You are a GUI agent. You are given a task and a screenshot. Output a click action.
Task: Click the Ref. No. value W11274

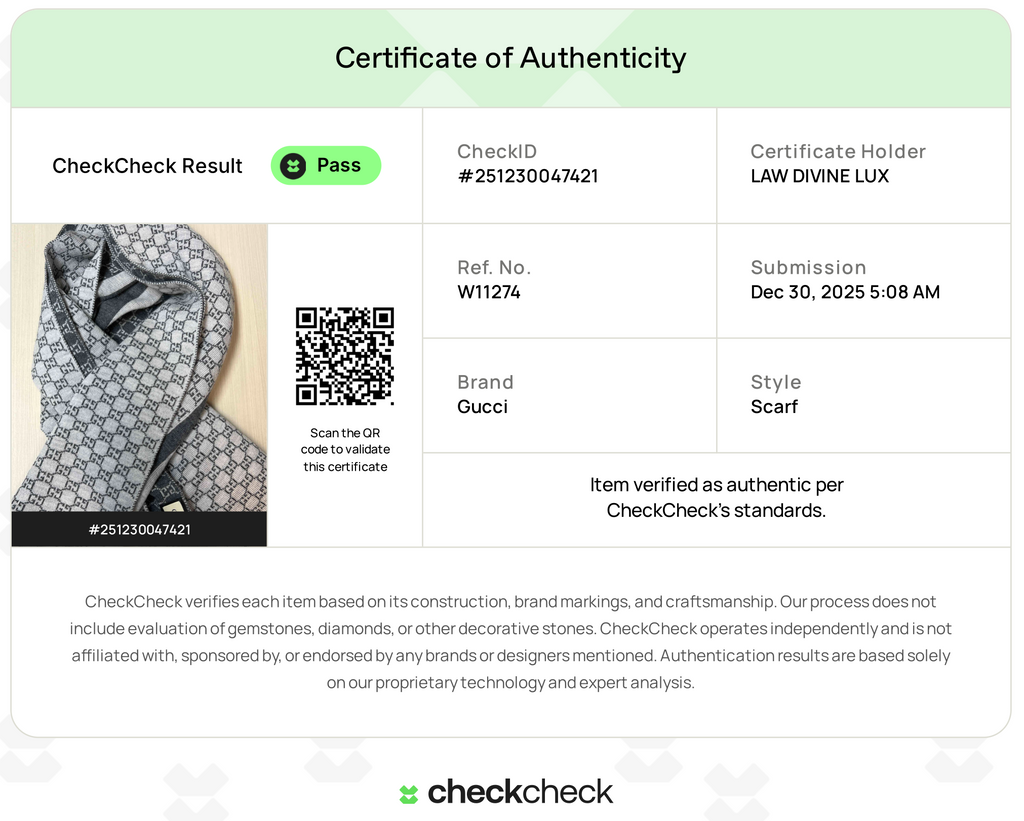click(x=488, y=292)
